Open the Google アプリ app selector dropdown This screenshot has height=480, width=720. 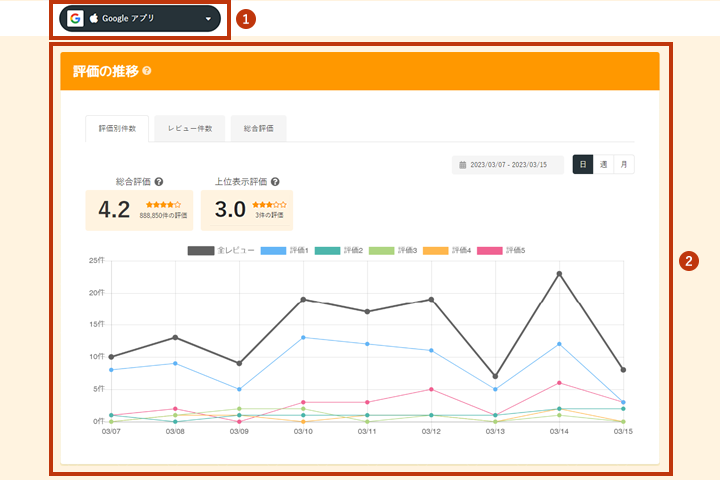click(x=140, y=18)
